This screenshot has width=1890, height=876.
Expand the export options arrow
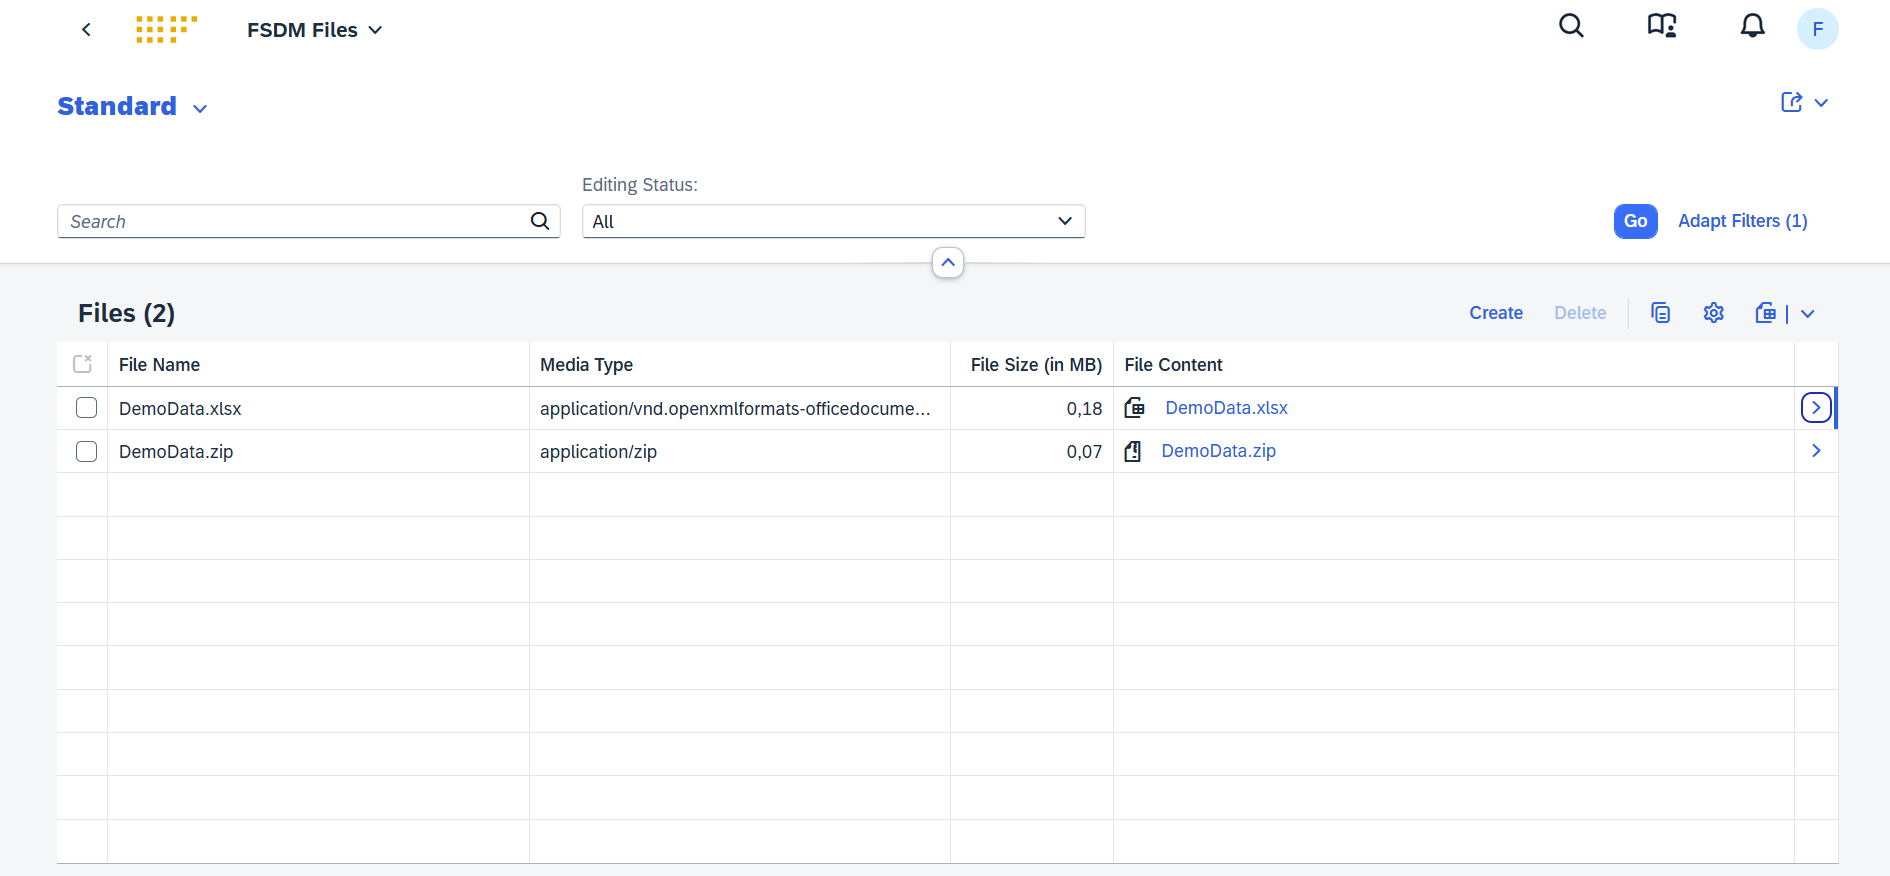click(x=1808, y=313)
